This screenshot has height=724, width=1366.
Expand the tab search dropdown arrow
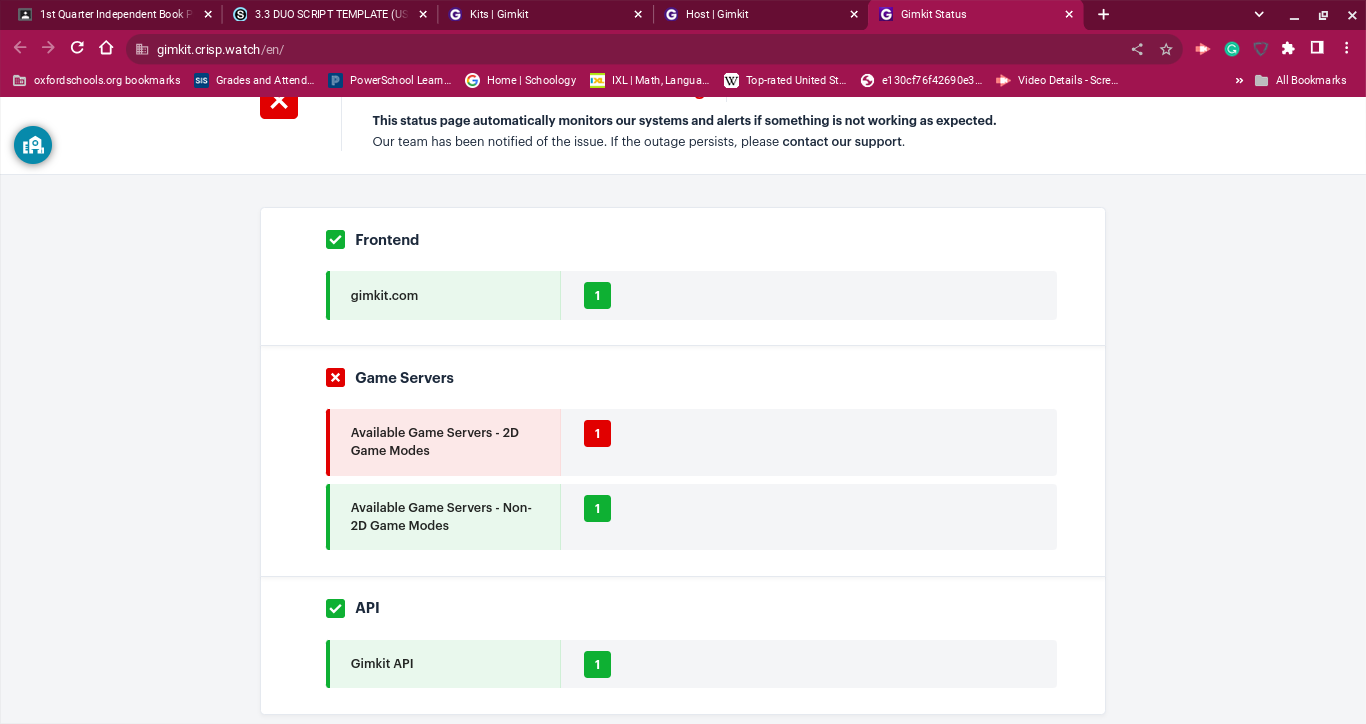pos(1259,15)
